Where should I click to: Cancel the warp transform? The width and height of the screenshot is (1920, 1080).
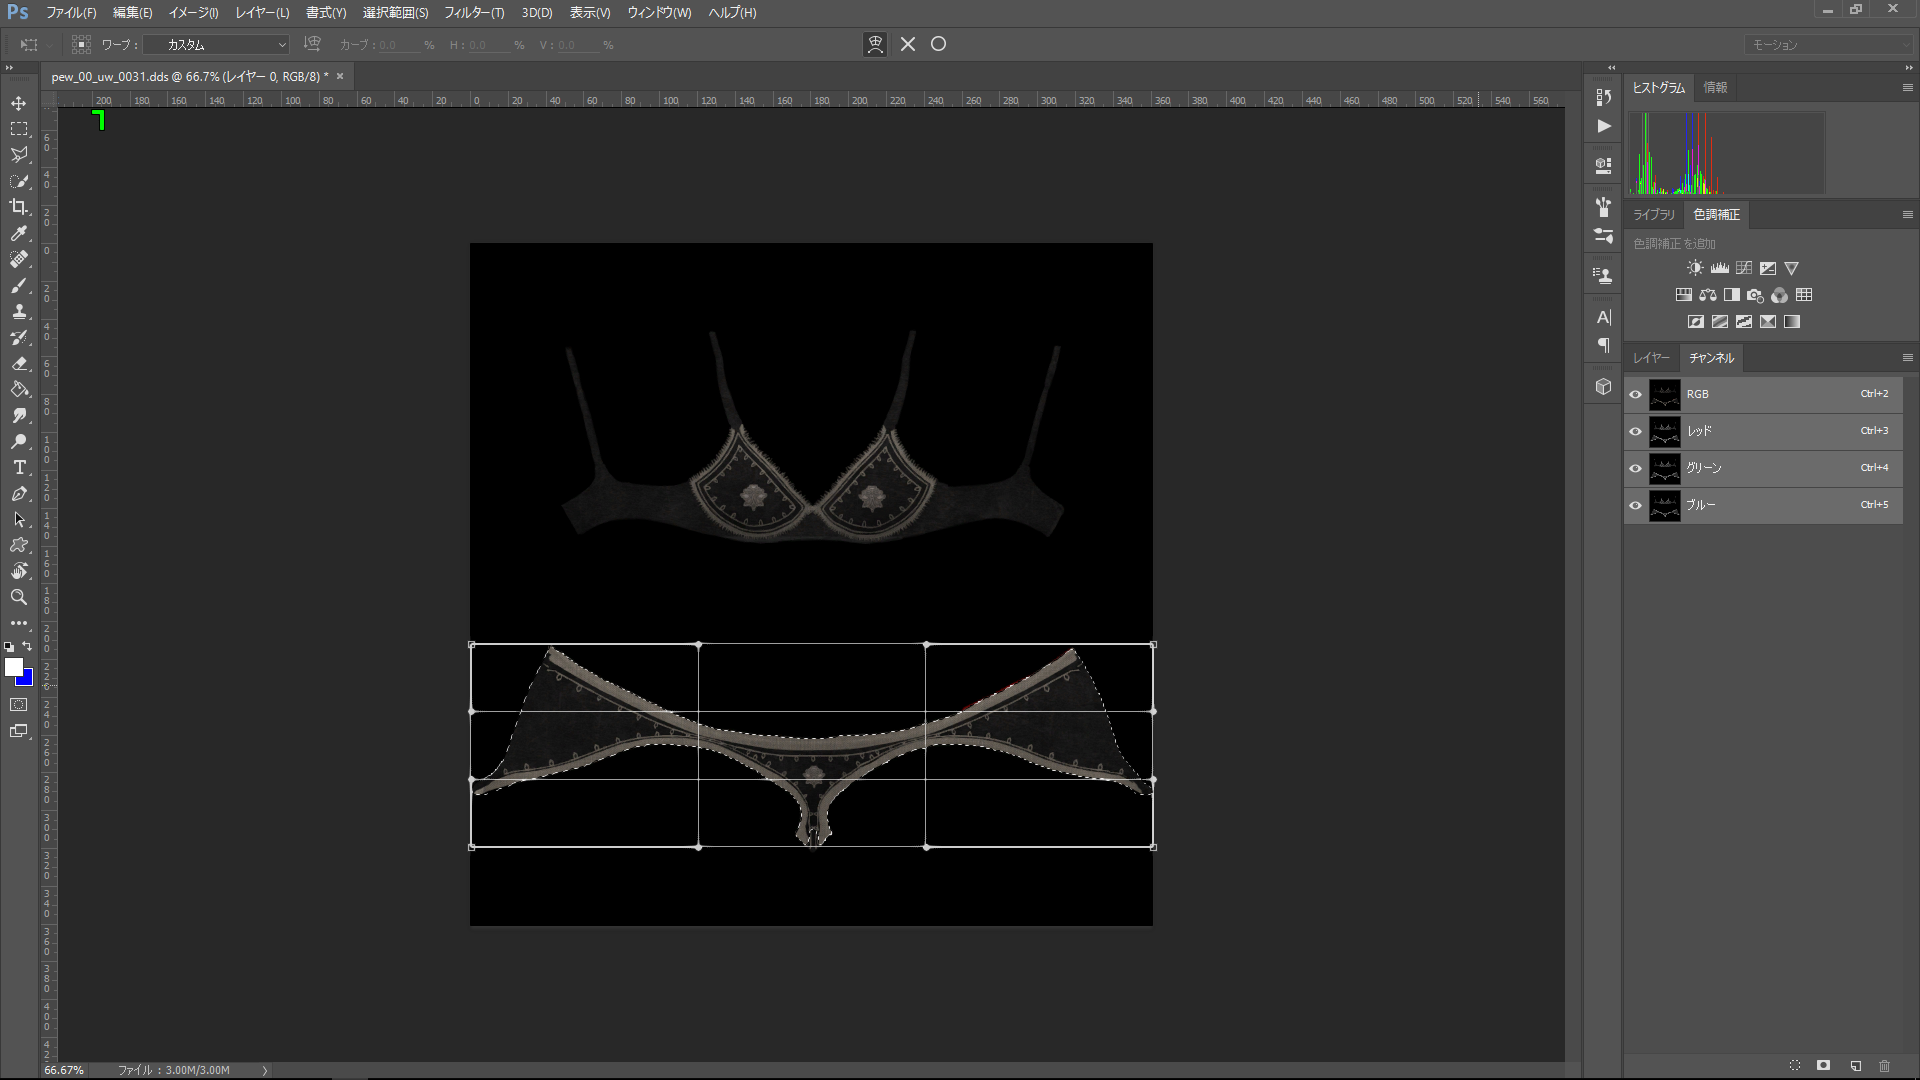[x=908, y=44]
